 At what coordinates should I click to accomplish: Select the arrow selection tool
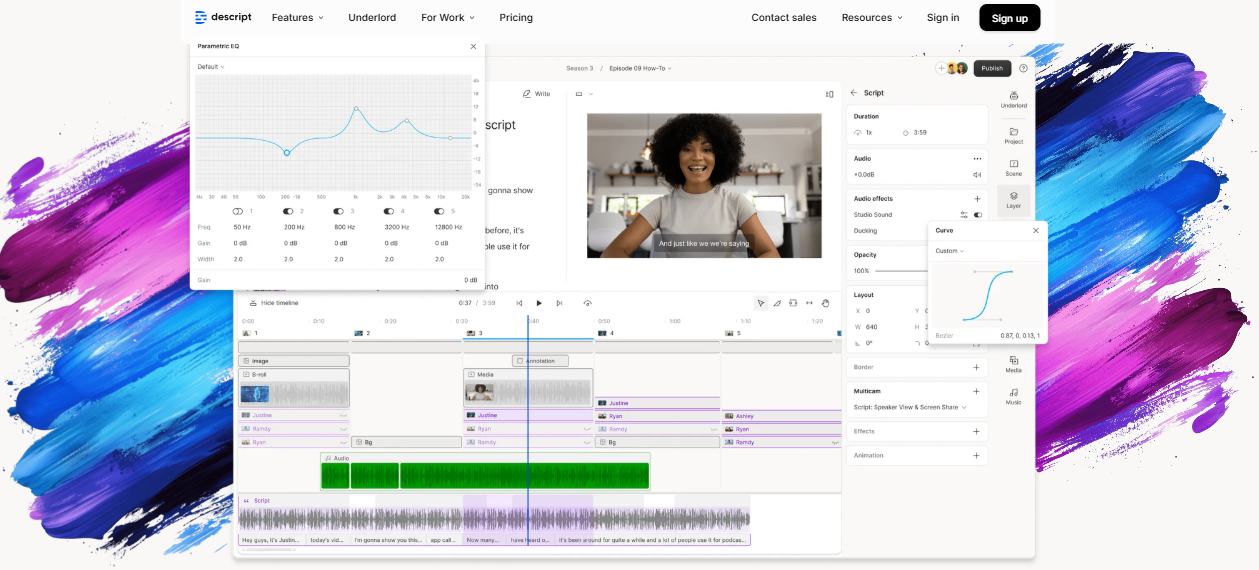(x=761, y=303)
